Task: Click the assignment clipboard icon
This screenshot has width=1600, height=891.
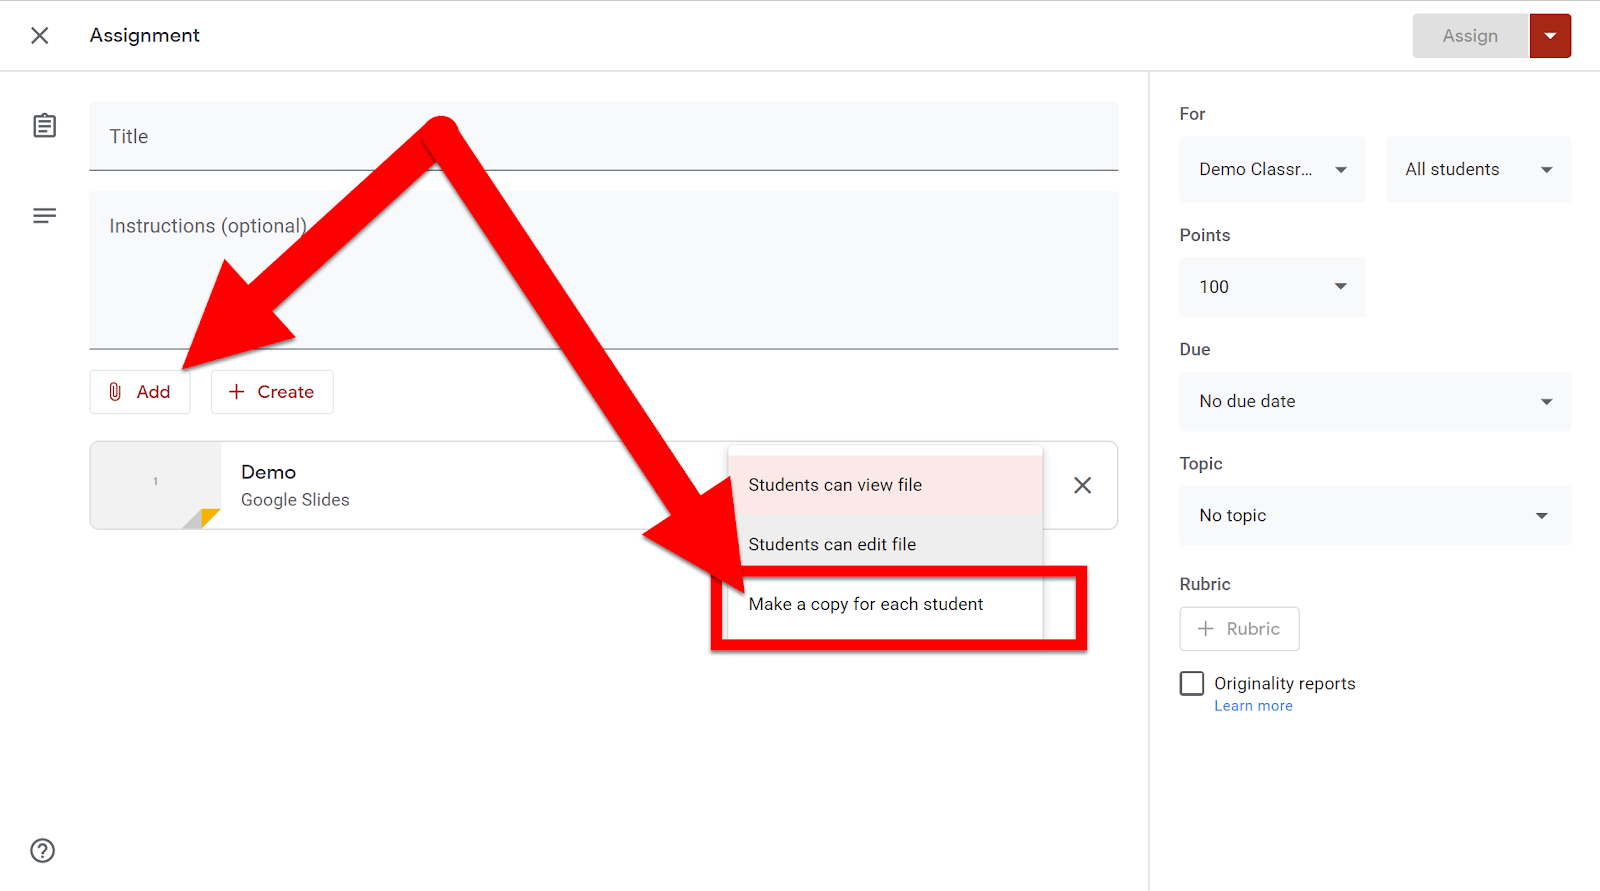Action: (x=44, y=126)
